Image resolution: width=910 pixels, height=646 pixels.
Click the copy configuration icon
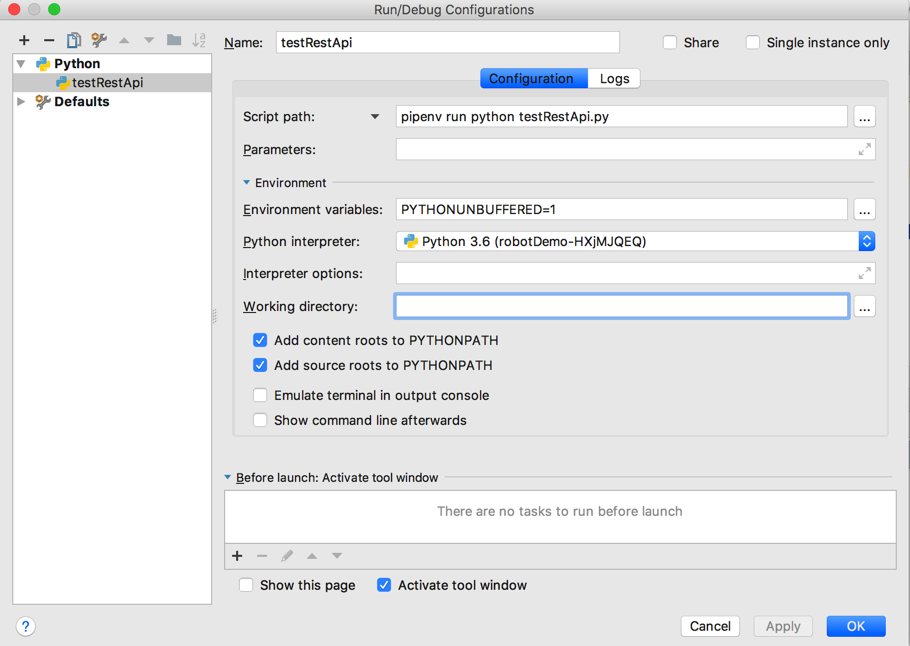point(74,40)
